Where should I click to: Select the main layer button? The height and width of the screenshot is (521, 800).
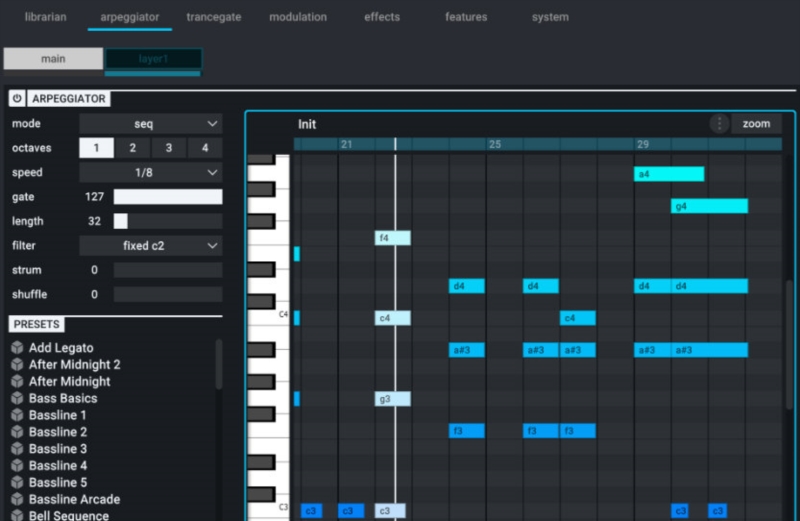click(x=53, y=59)
